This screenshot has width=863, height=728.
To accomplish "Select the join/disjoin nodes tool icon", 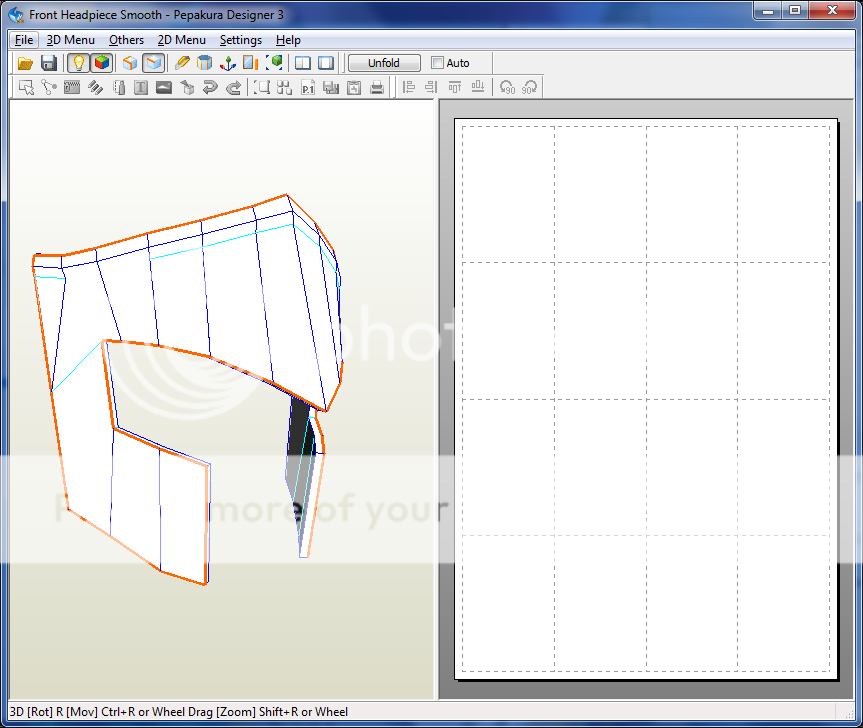I will 49,87.
